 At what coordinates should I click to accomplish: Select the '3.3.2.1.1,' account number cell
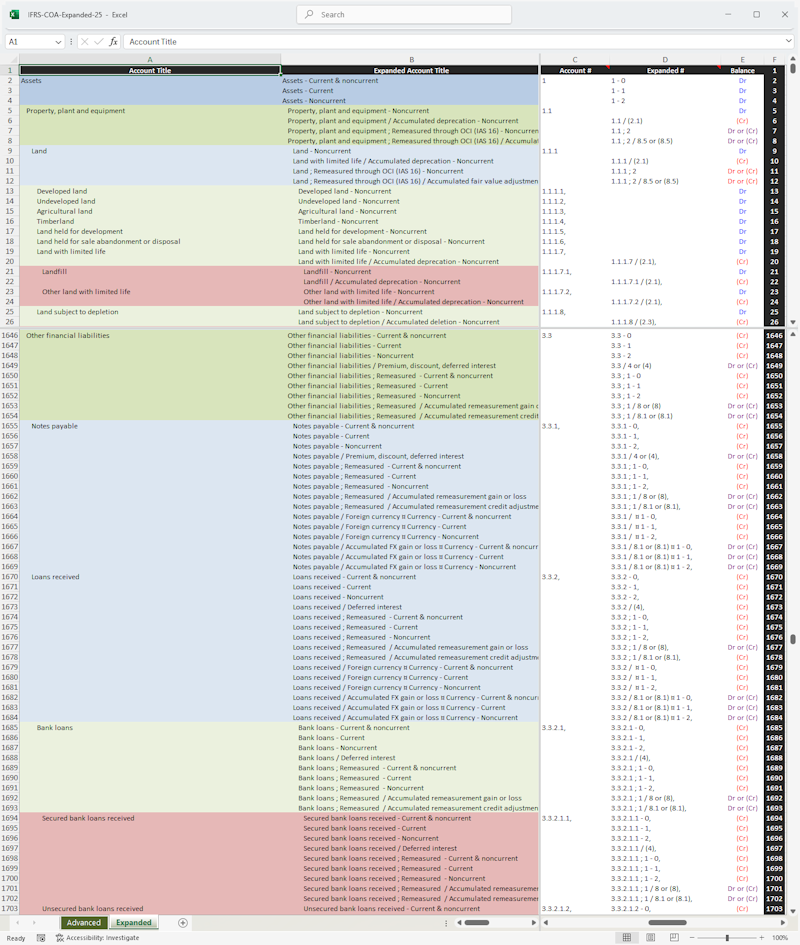(x=575, y=818)
